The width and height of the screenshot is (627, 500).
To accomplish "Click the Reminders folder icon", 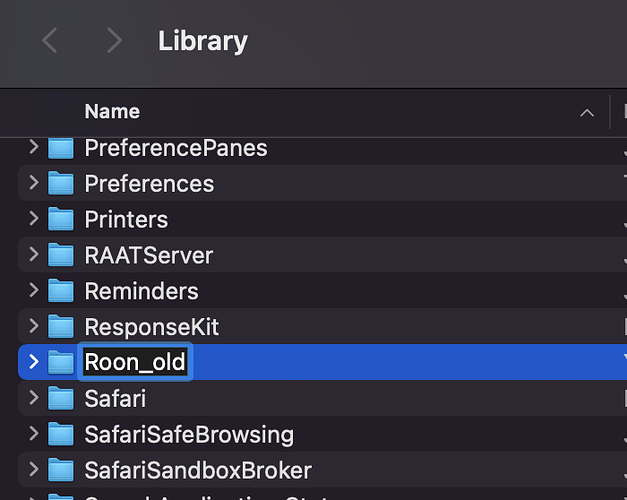I will point(62,292).
